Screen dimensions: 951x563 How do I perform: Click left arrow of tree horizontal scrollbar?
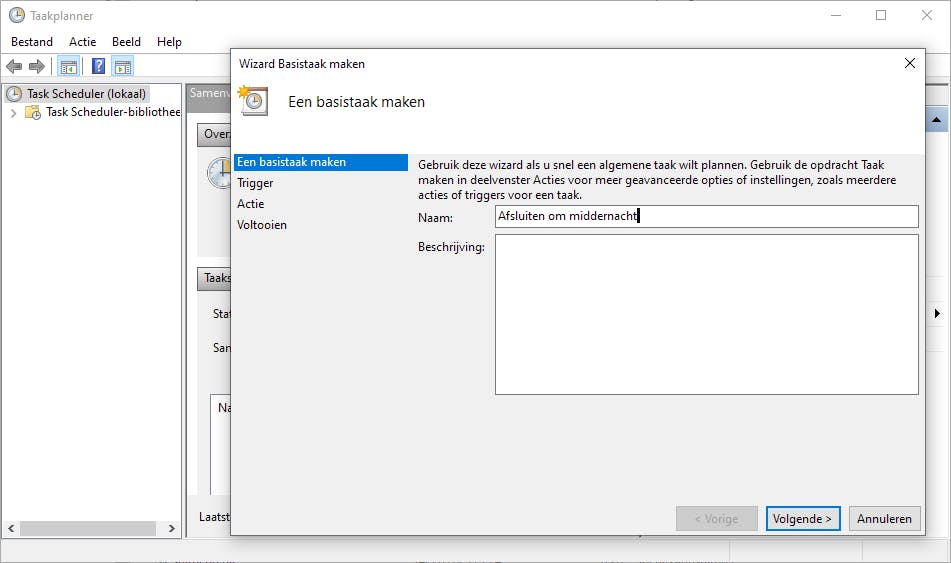pos(11,528)
